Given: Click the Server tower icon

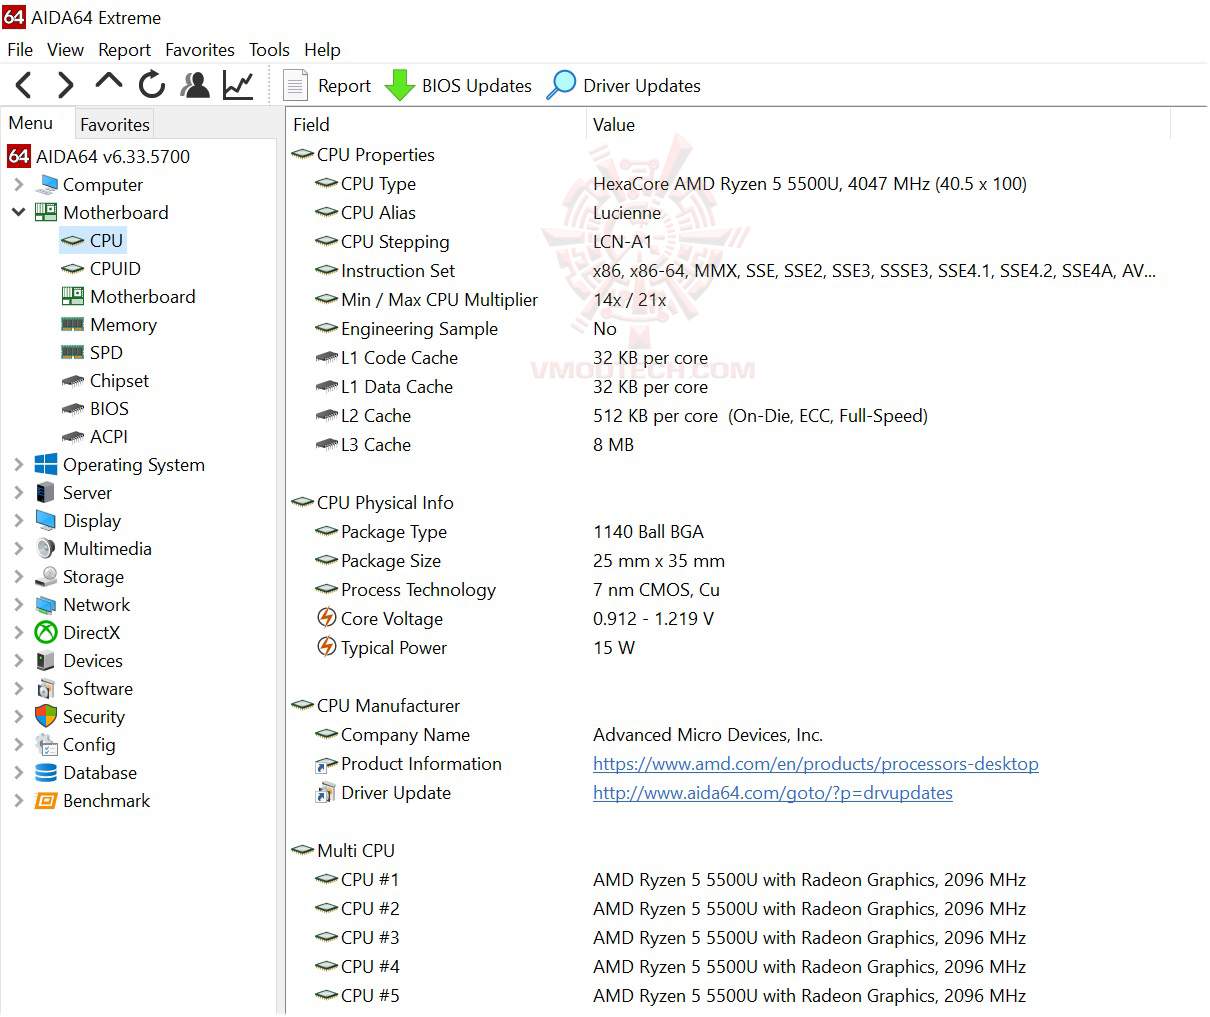Looking at the screenshot, I should click(x=46, y=492).
